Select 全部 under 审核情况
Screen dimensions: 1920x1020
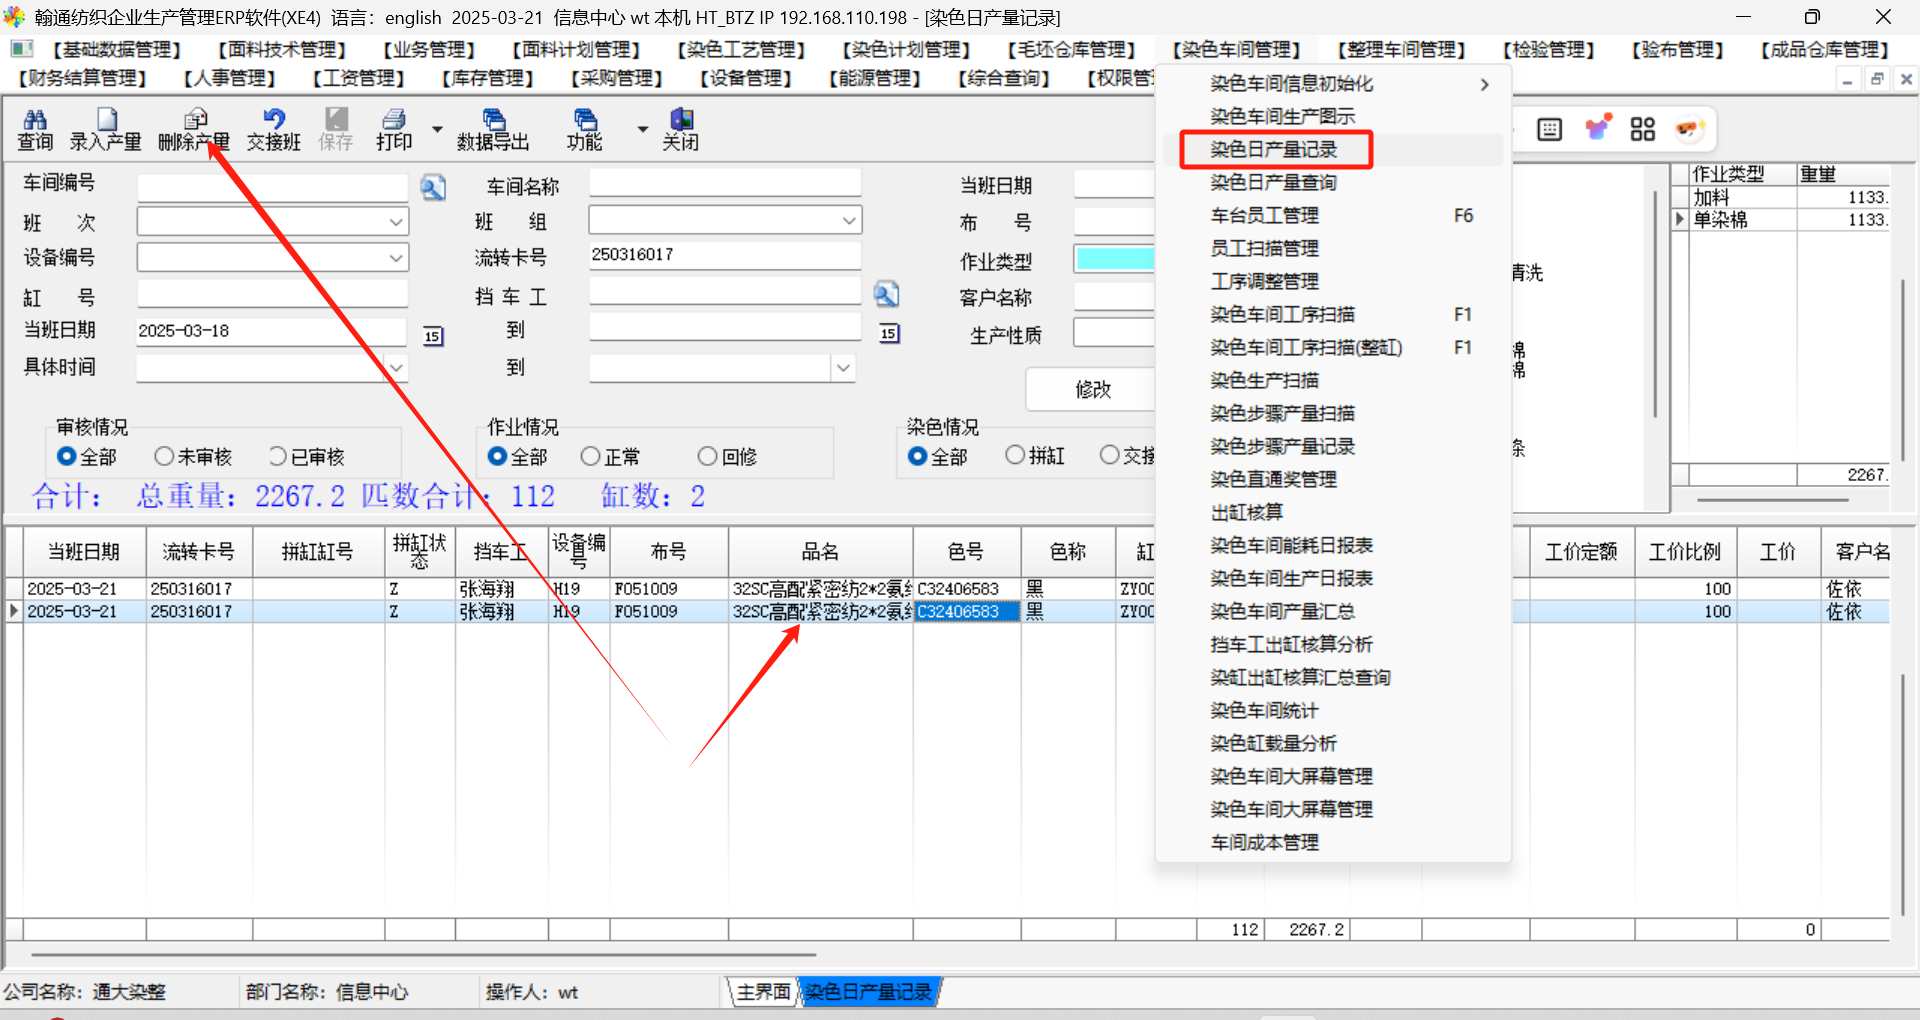[67, 456]
